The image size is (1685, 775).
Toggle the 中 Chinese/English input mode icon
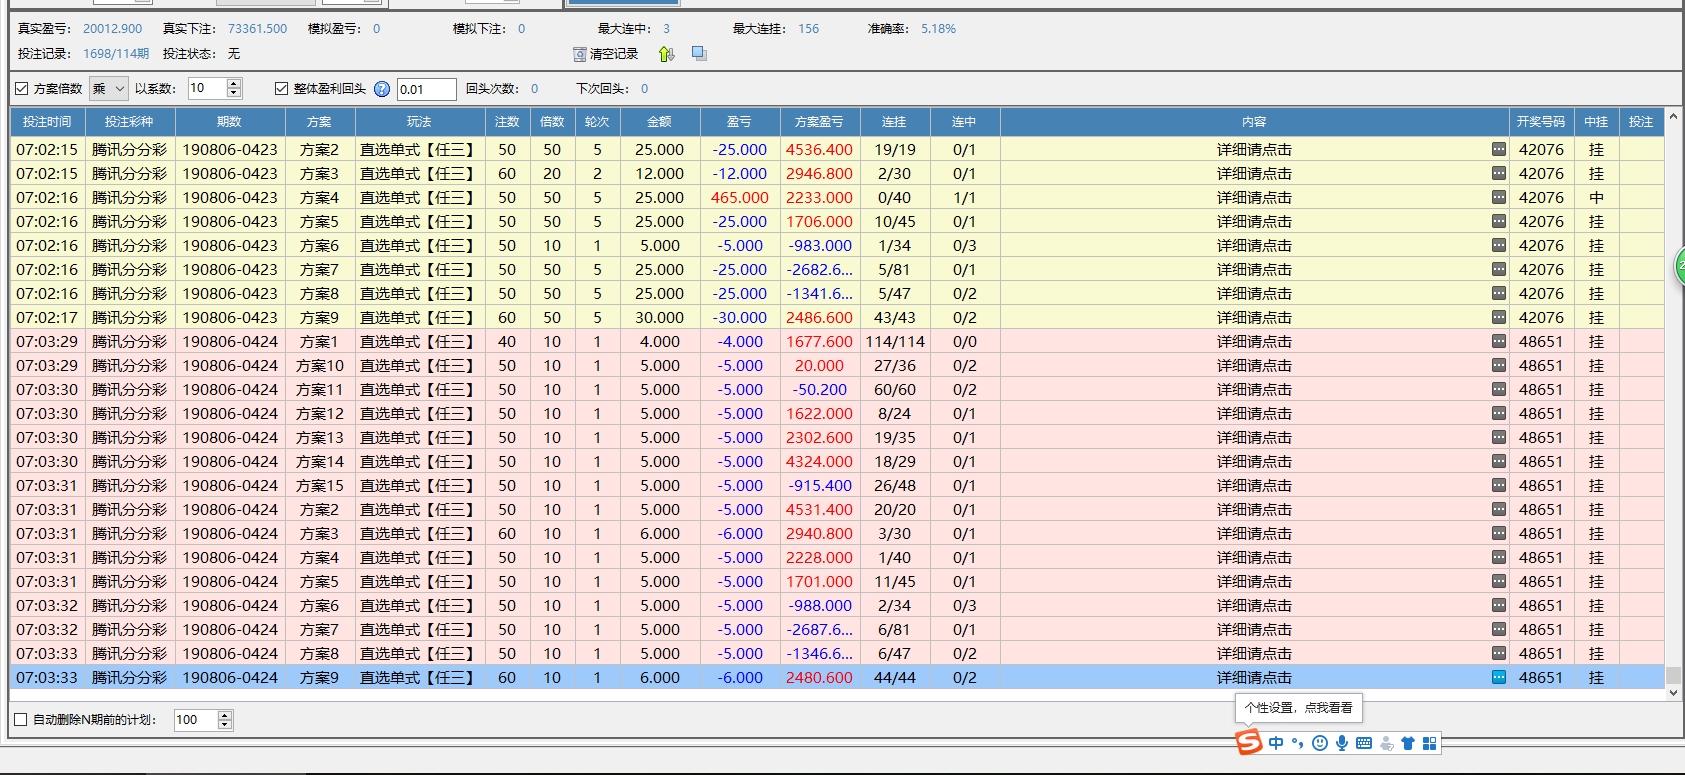(x=1276, y=743)
